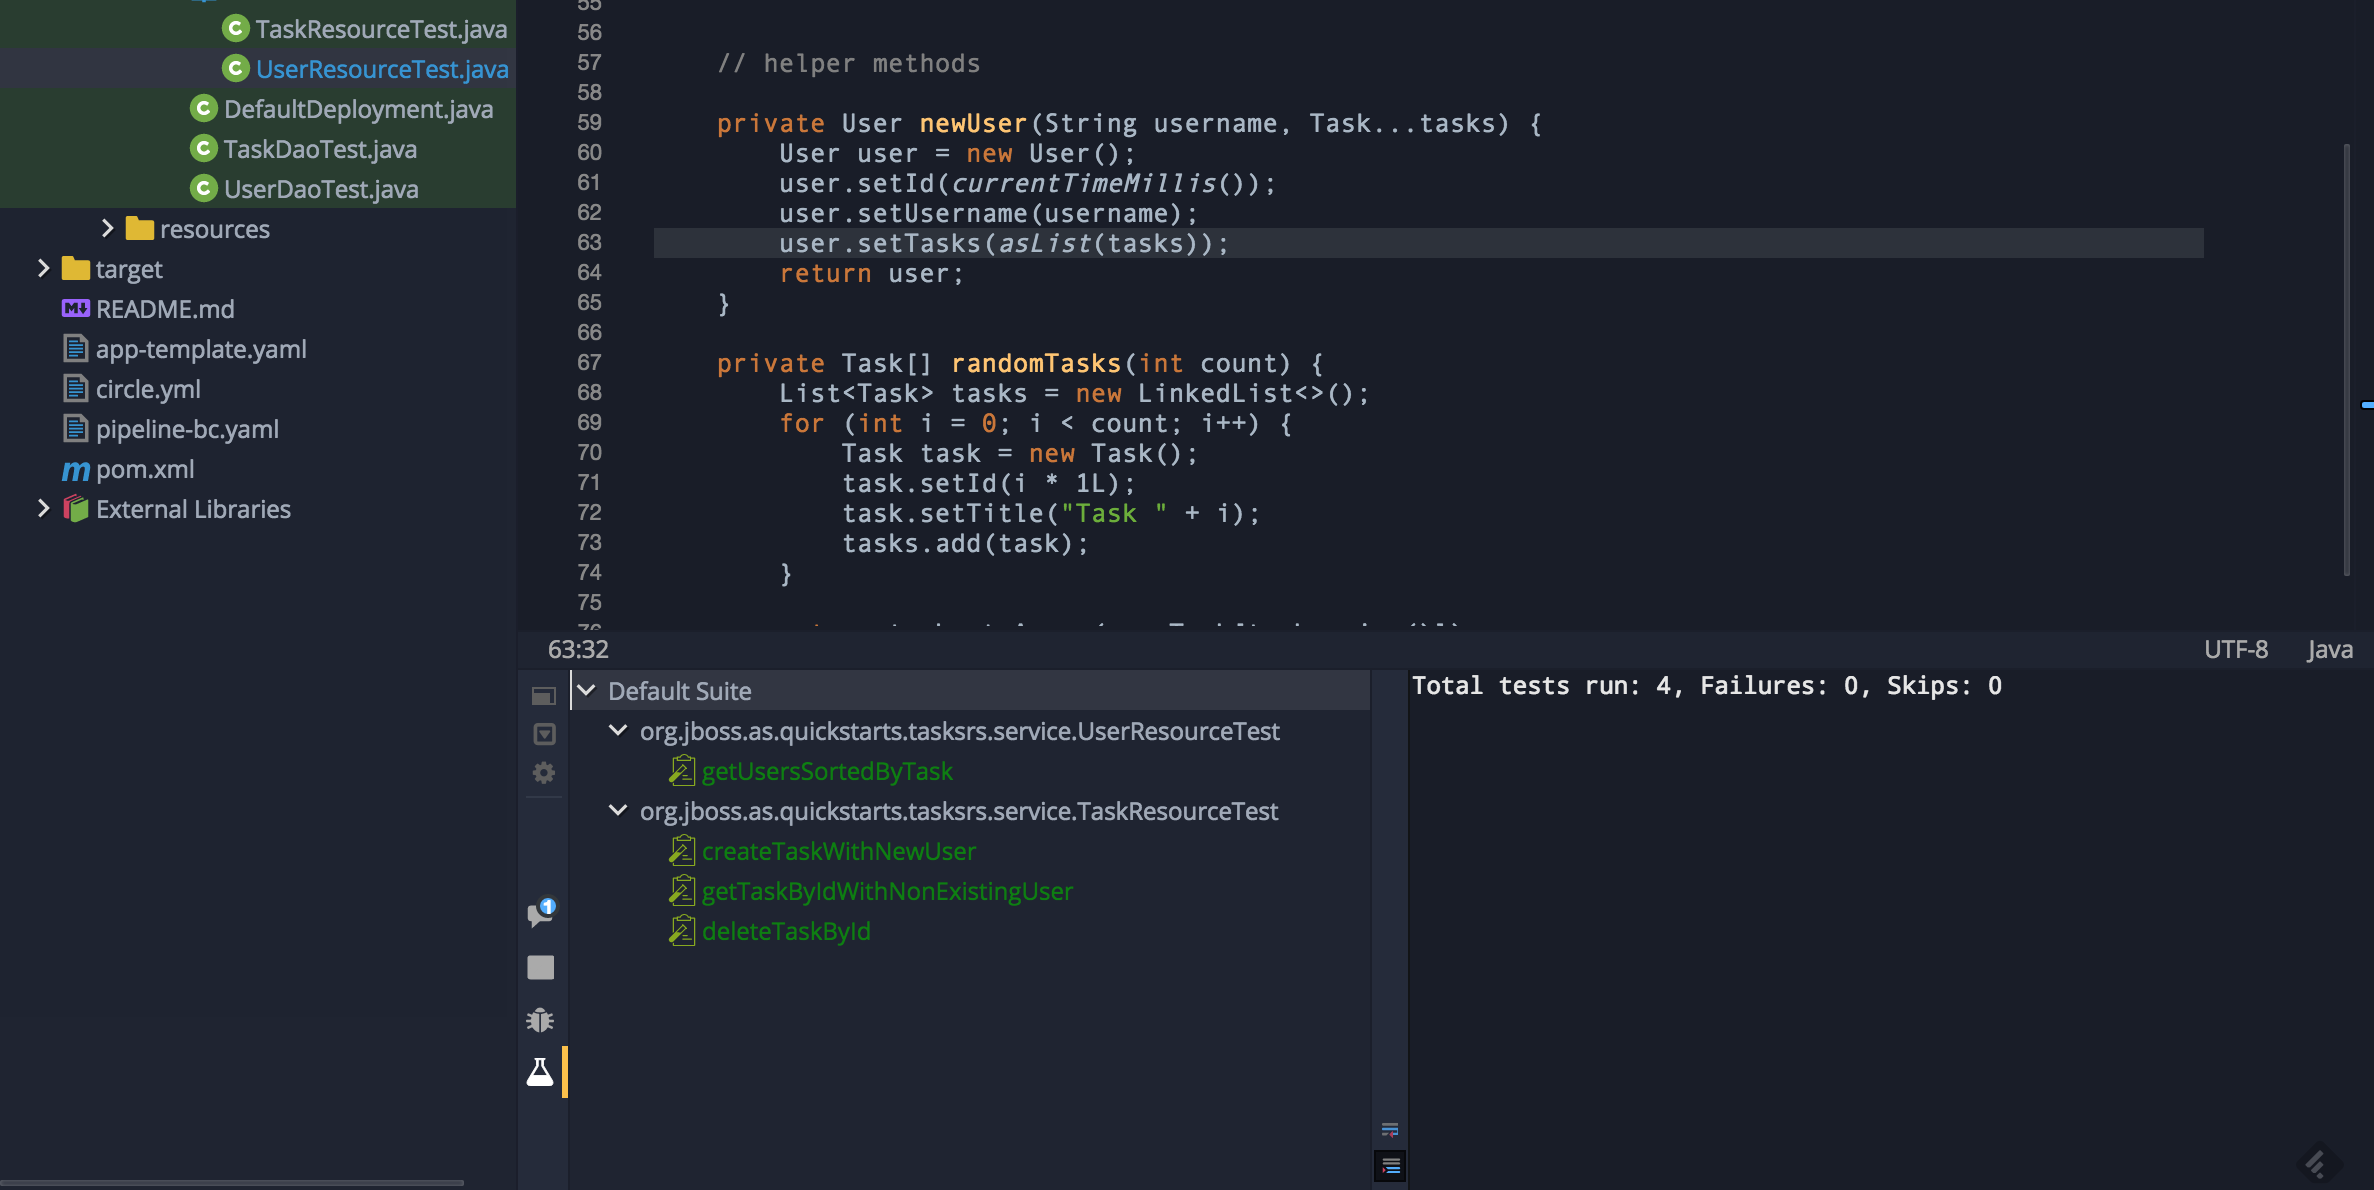Viewport: 2374px width, 1190px height.
Task: Click the pom.xml Maven icon
Action: pos(76,470)
